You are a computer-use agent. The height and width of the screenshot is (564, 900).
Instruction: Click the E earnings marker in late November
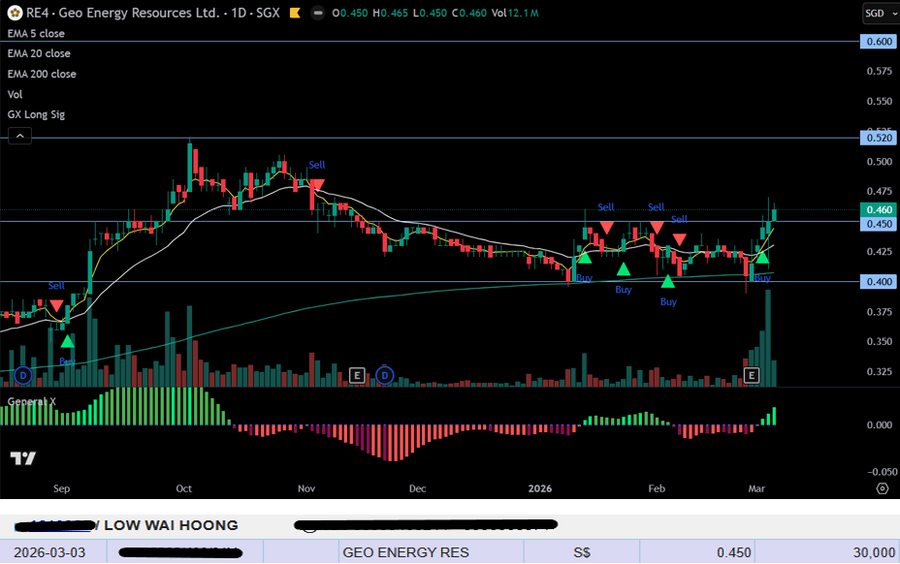click(x=357, y=376)
